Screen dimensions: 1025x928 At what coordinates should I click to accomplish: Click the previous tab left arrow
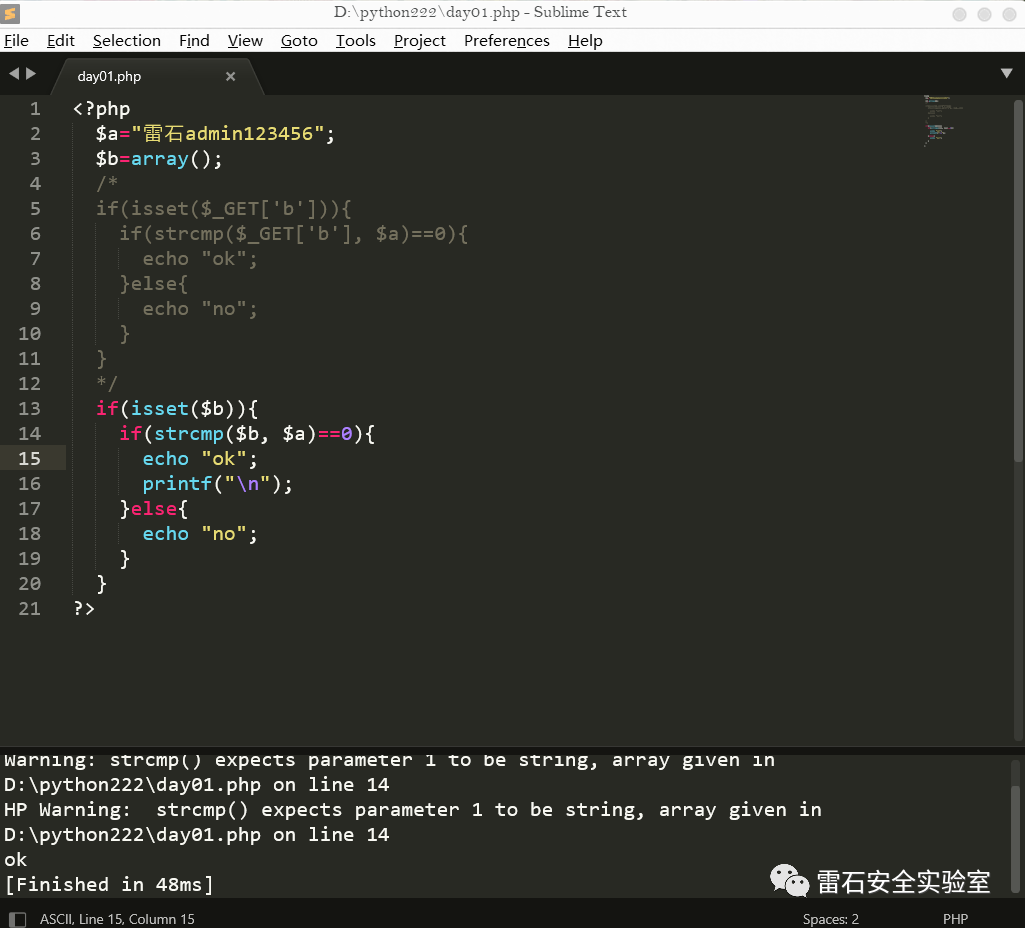pyautogui.click(x=14, y=74)
